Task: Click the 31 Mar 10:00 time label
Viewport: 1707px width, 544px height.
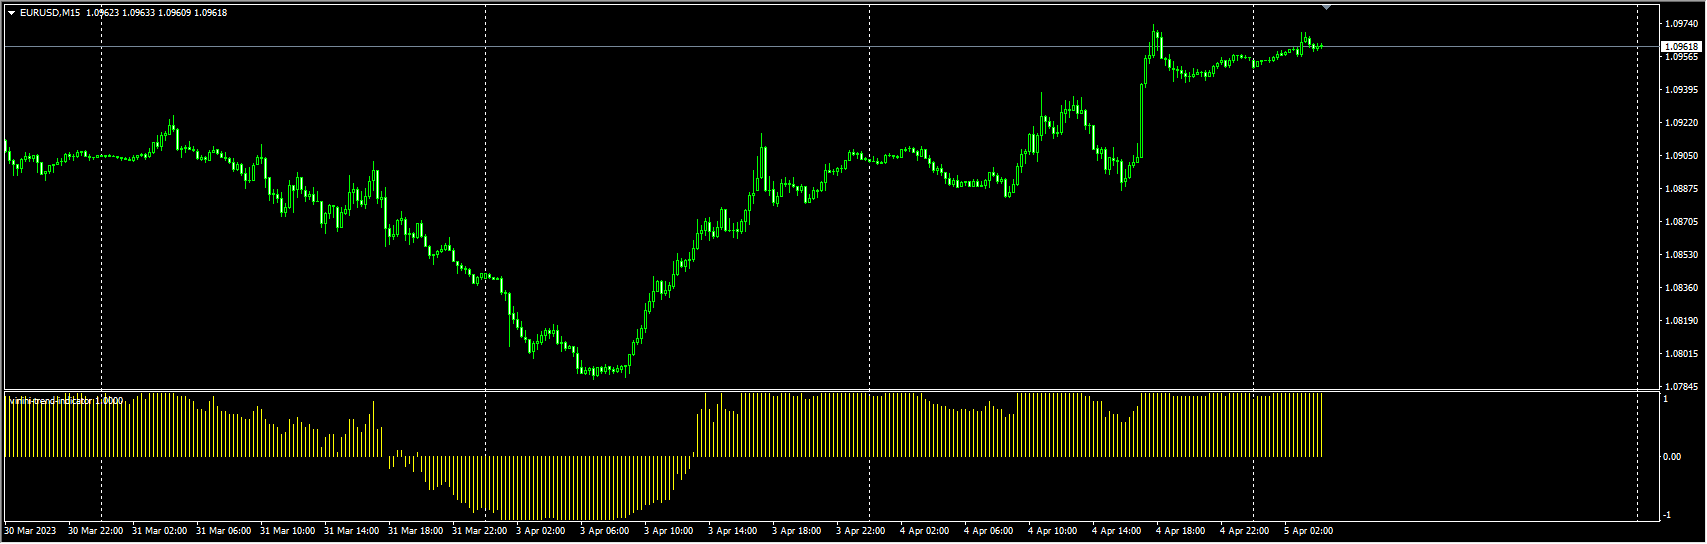Action: coord(287,531)
